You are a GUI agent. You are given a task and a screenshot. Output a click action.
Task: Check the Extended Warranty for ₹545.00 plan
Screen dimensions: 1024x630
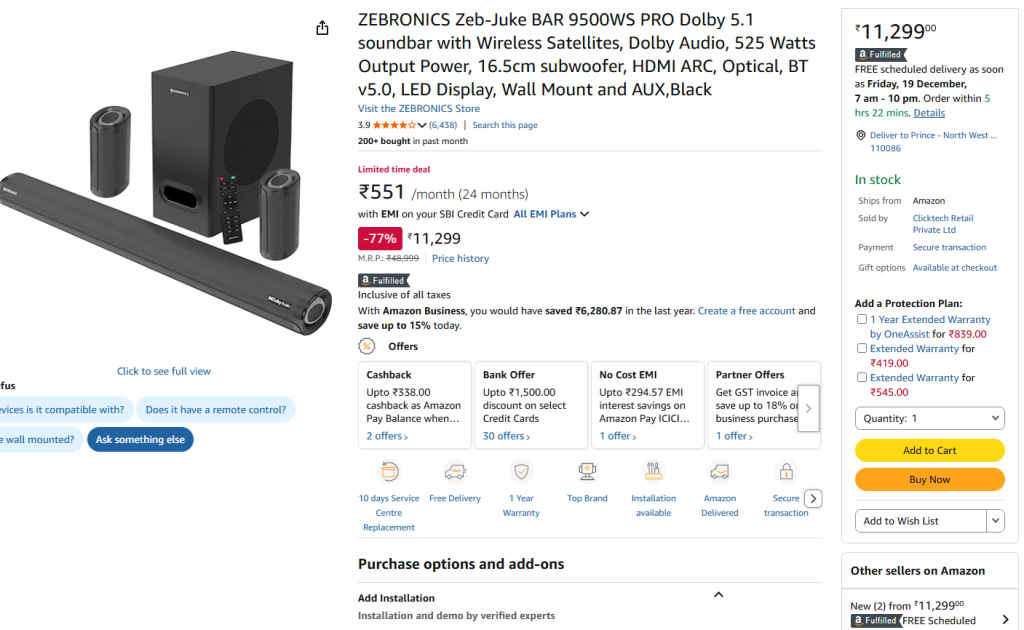tap(861, 377)
